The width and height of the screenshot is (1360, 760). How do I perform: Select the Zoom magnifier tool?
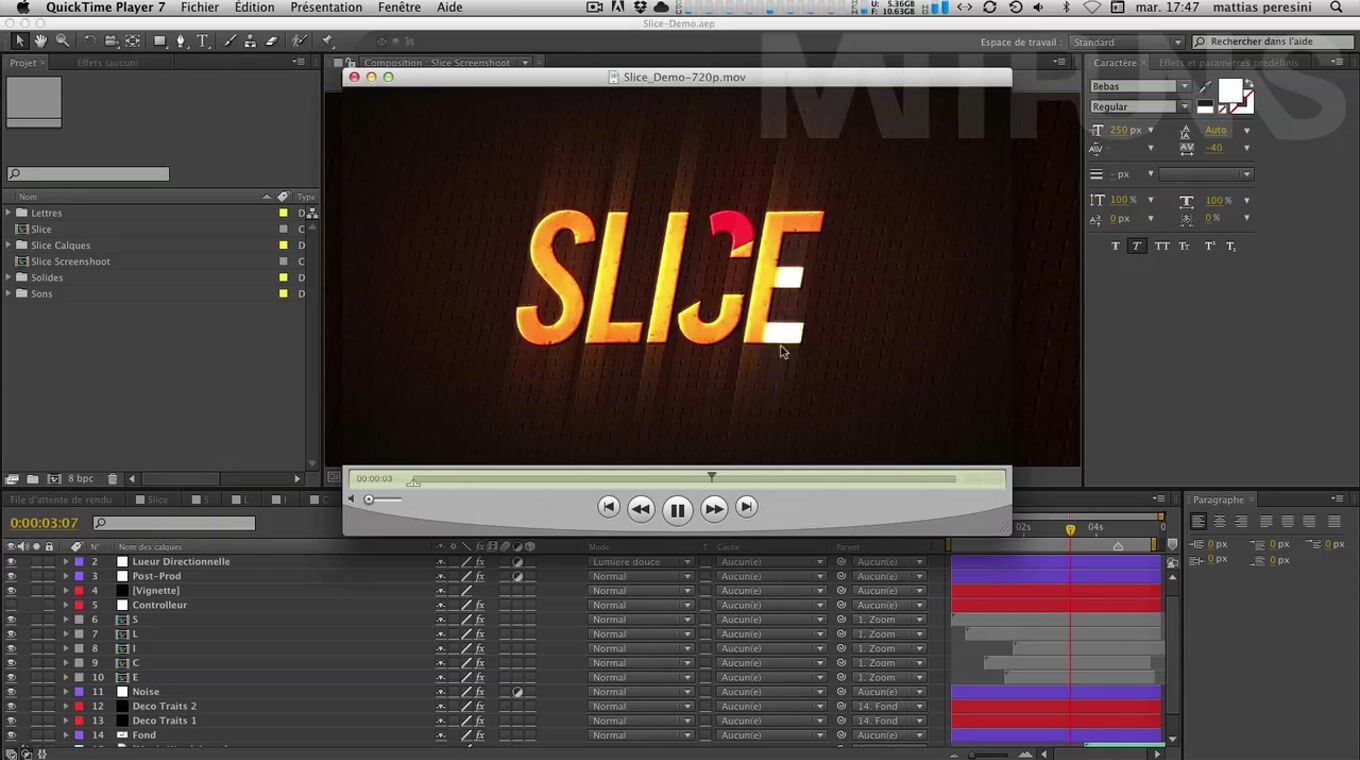click(x=62, y=41)
